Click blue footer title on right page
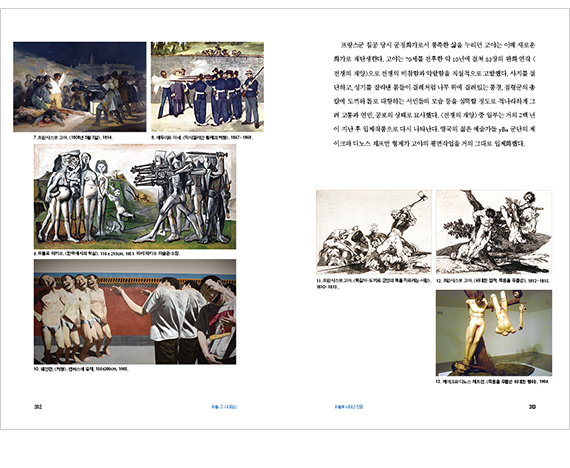 (349, 407)
